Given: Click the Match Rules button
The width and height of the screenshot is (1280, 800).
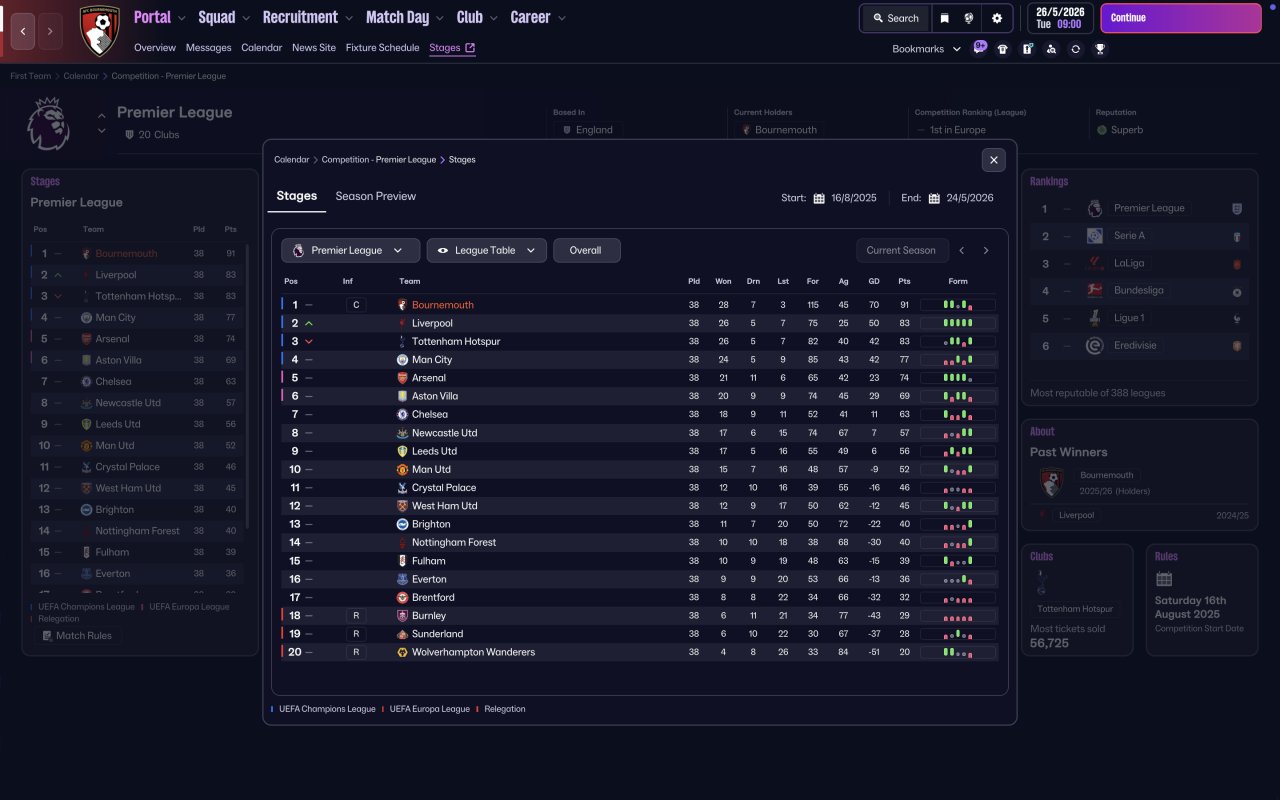Looking at the screenshot, I should pyautogui.click(x=77, y=636).
